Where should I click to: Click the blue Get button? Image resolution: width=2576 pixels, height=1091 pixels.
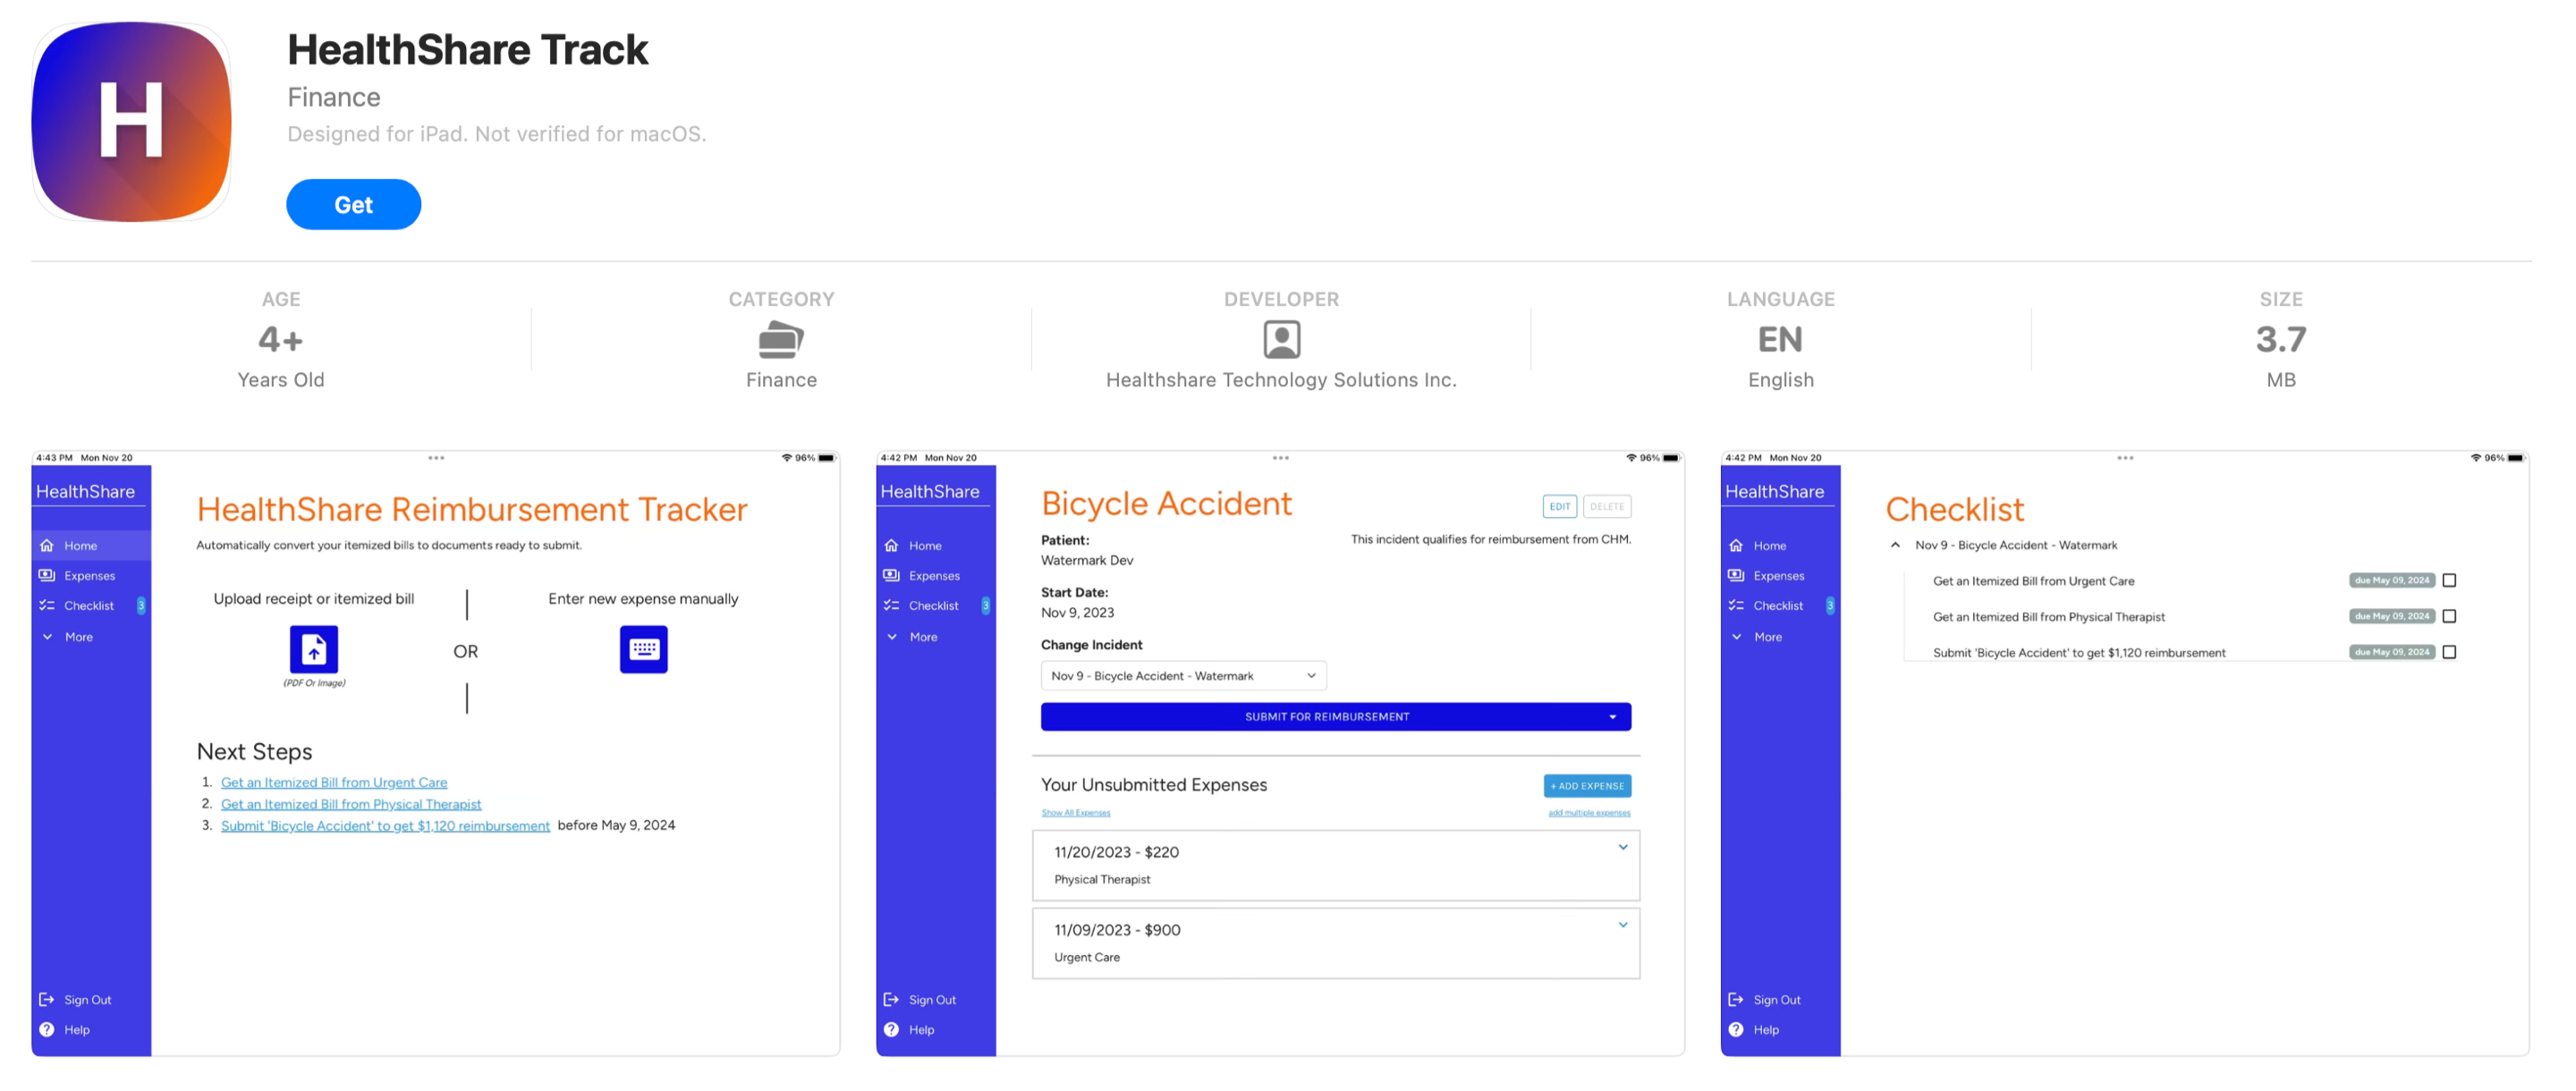pos(353,205)
